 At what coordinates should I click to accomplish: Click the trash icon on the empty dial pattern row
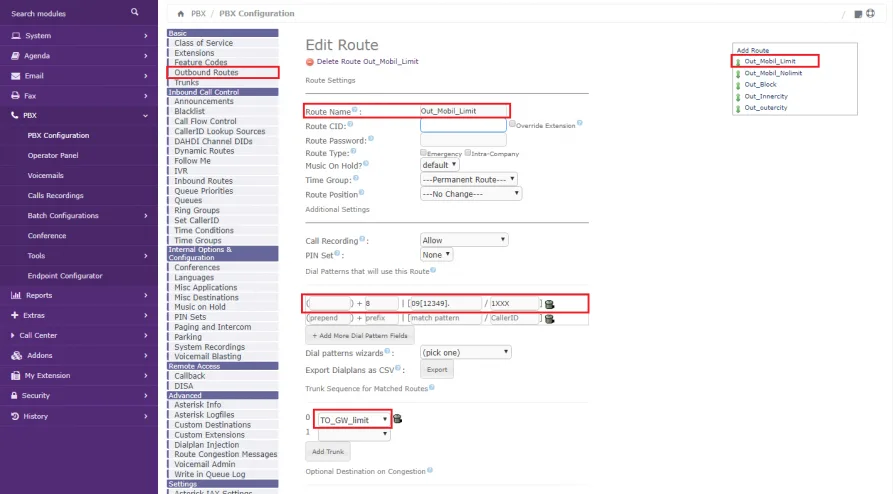click(x=549, y=319)
